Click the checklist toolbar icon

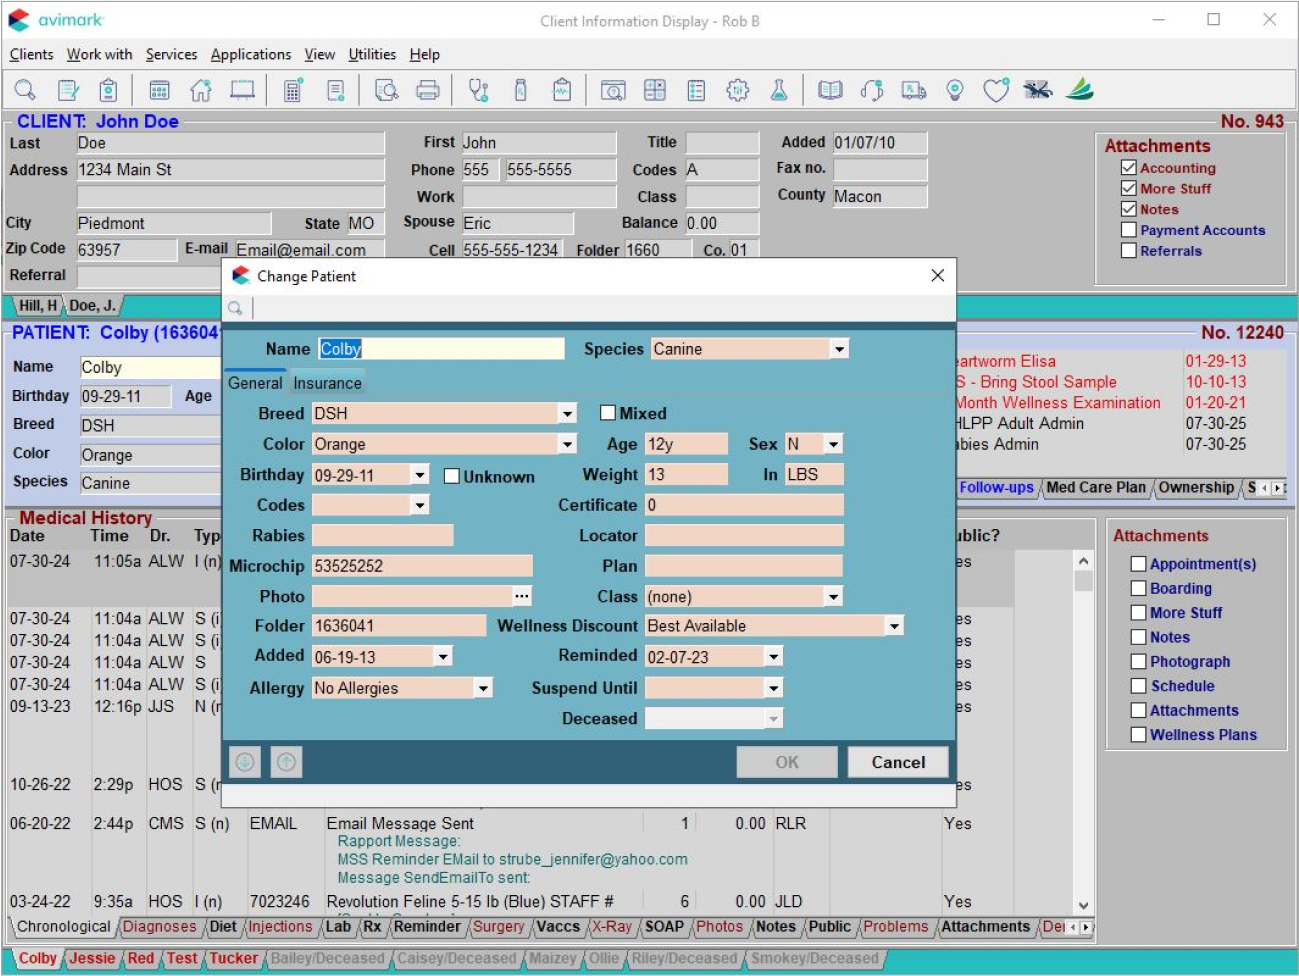[696, 90]
